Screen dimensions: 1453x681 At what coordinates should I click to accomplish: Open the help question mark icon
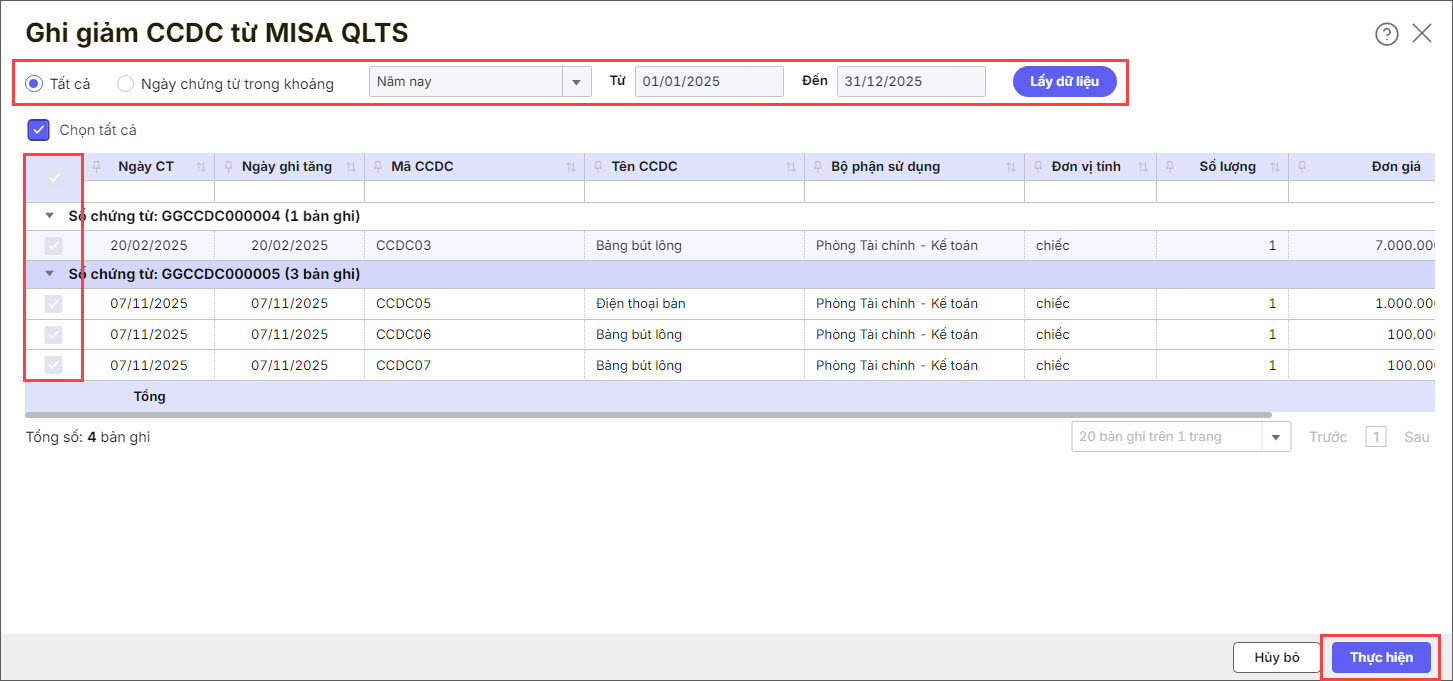coord(1386,35)
